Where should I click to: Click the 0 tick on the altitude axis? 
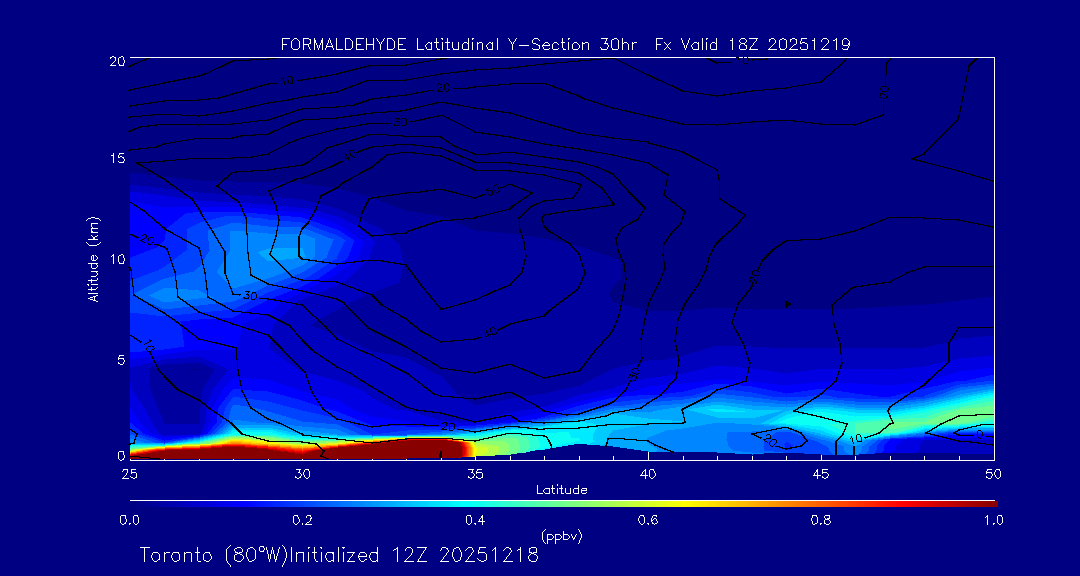121,455
